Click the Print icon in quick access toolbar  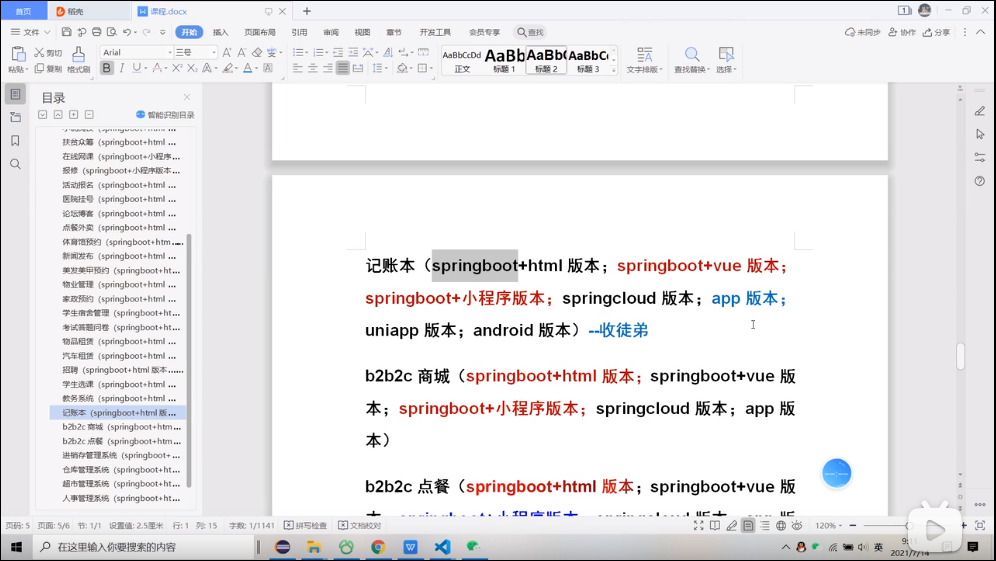click(97, 32)
